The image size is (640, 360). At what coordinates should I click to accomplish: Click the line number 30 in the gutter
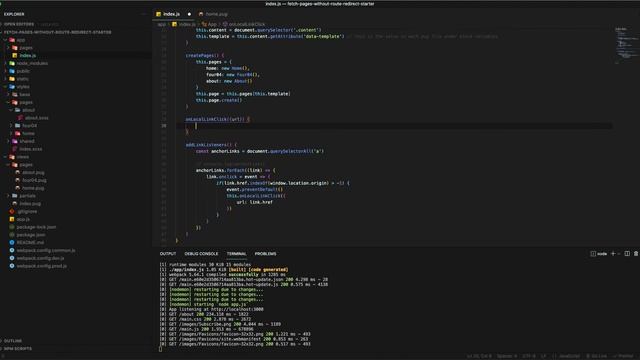[x=164, y=126]
